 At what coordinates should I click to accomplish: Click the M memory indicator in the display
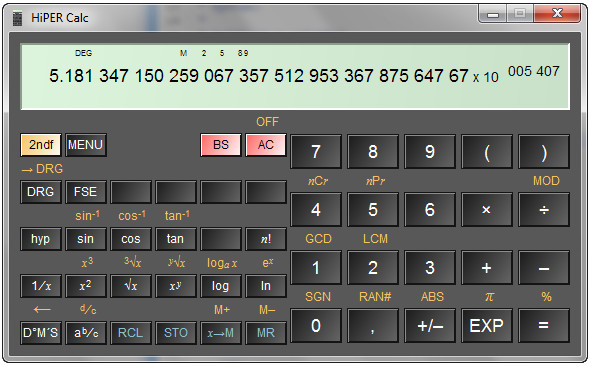point(184,53)
